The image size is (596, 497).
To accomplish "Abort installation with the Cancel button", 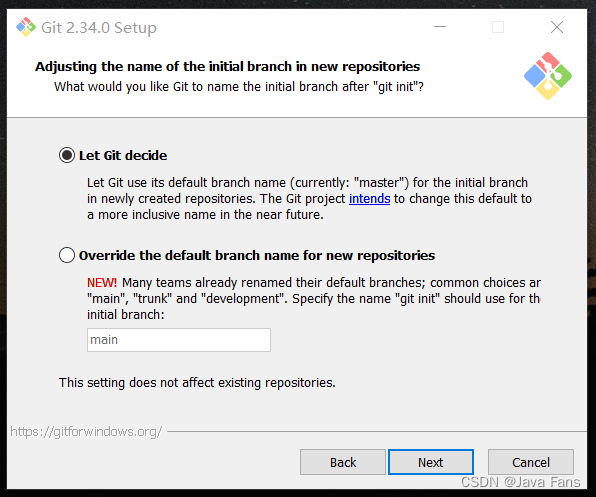I will click(x=531, y=462).
